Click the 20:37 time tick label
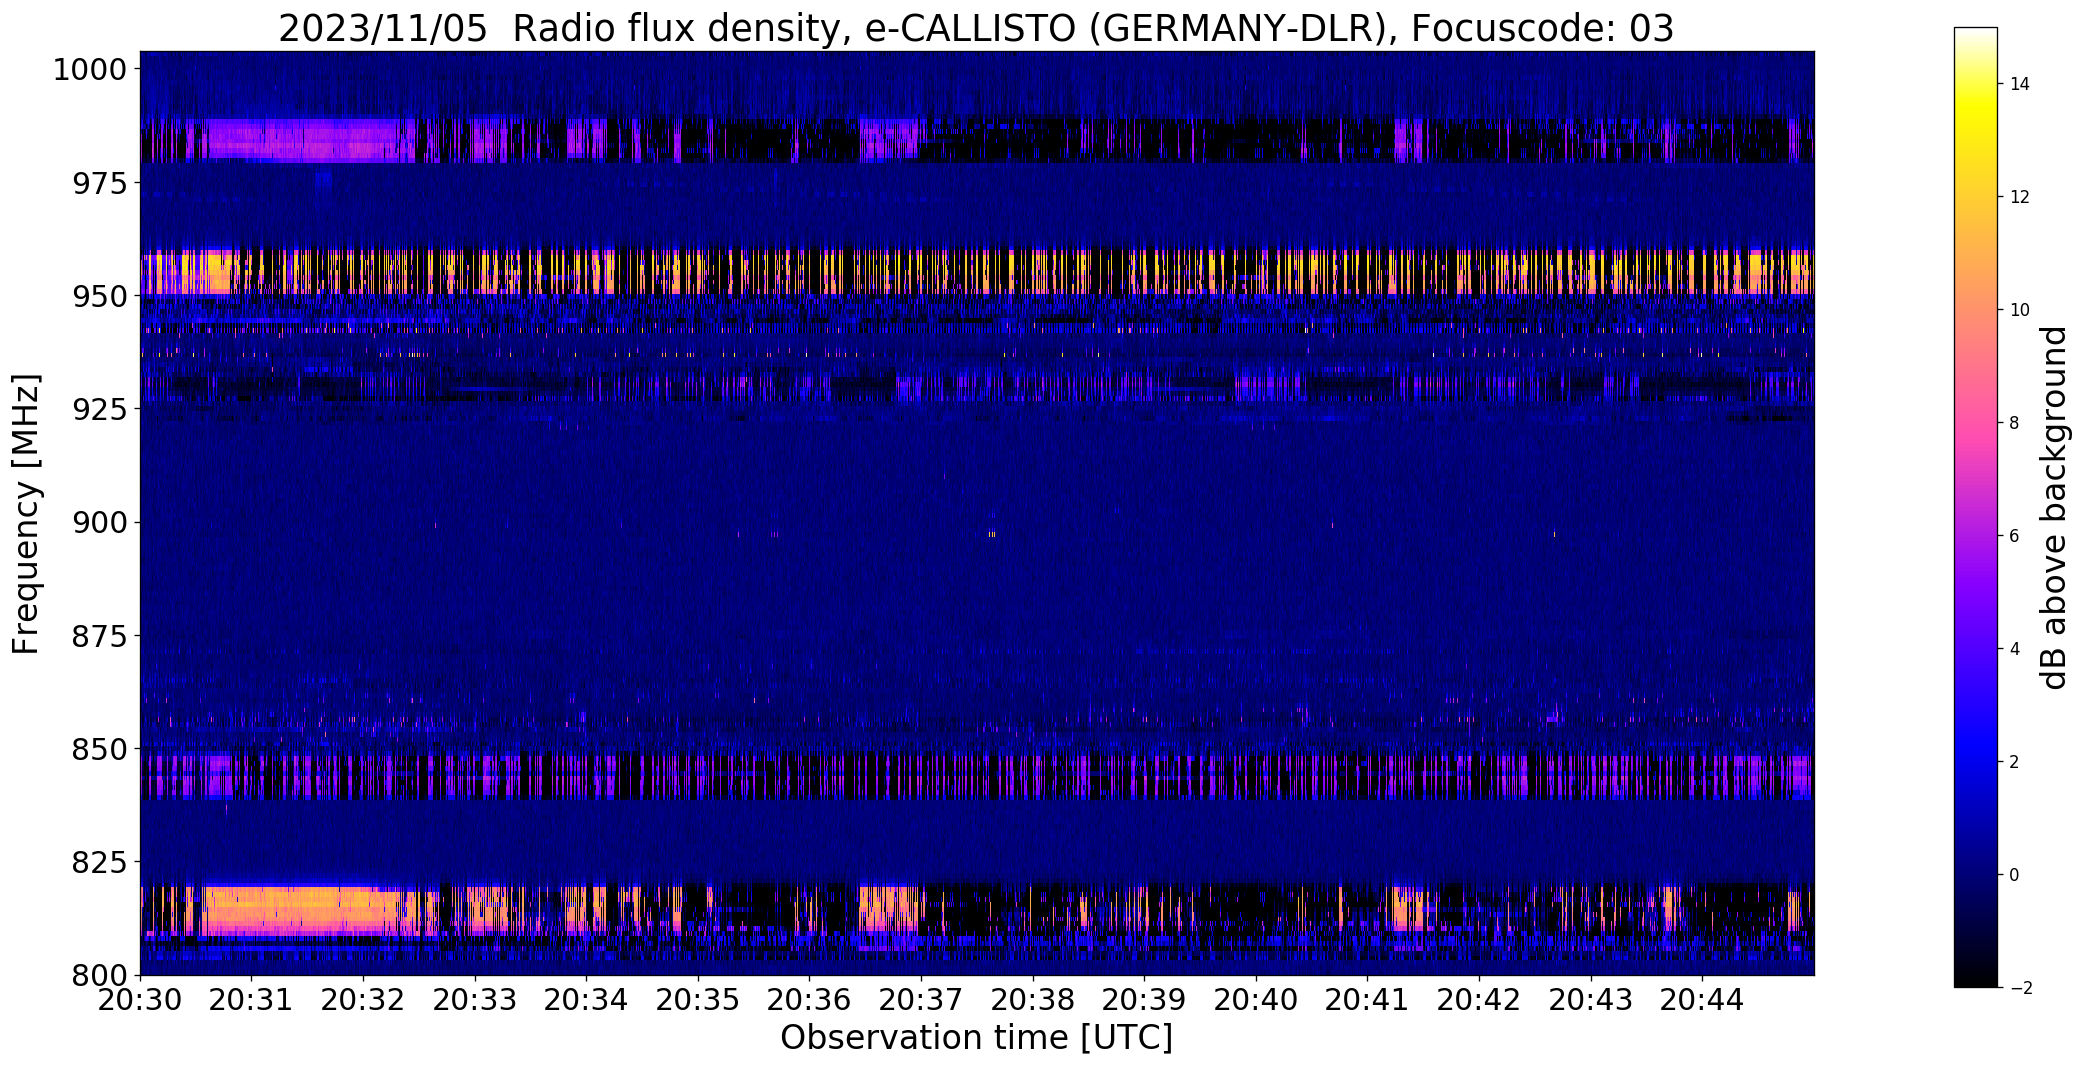The width and height of the screenshot is (2085, 1067). tap(921, 999)
